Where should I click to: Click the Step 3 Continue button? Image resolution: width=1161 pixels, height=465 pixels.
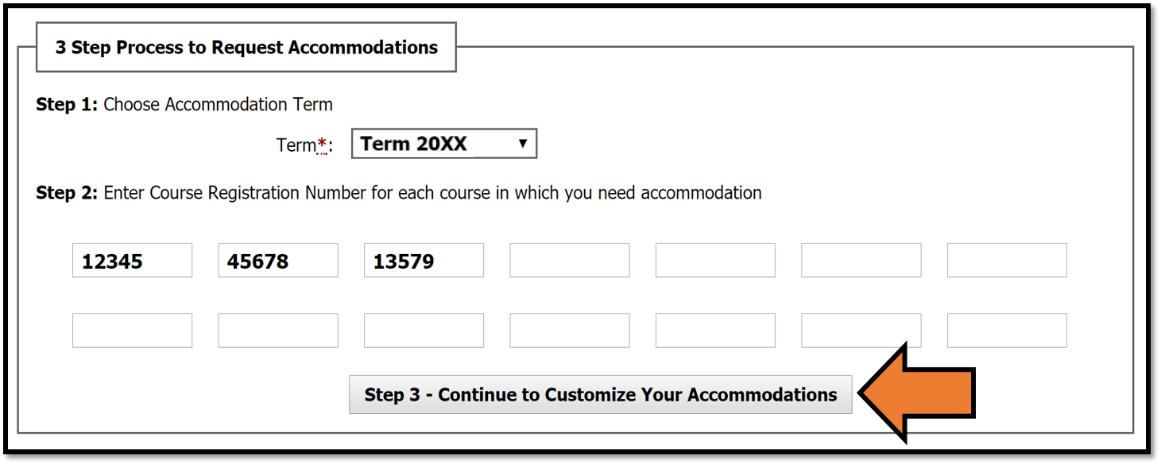(x=600, y=395)
